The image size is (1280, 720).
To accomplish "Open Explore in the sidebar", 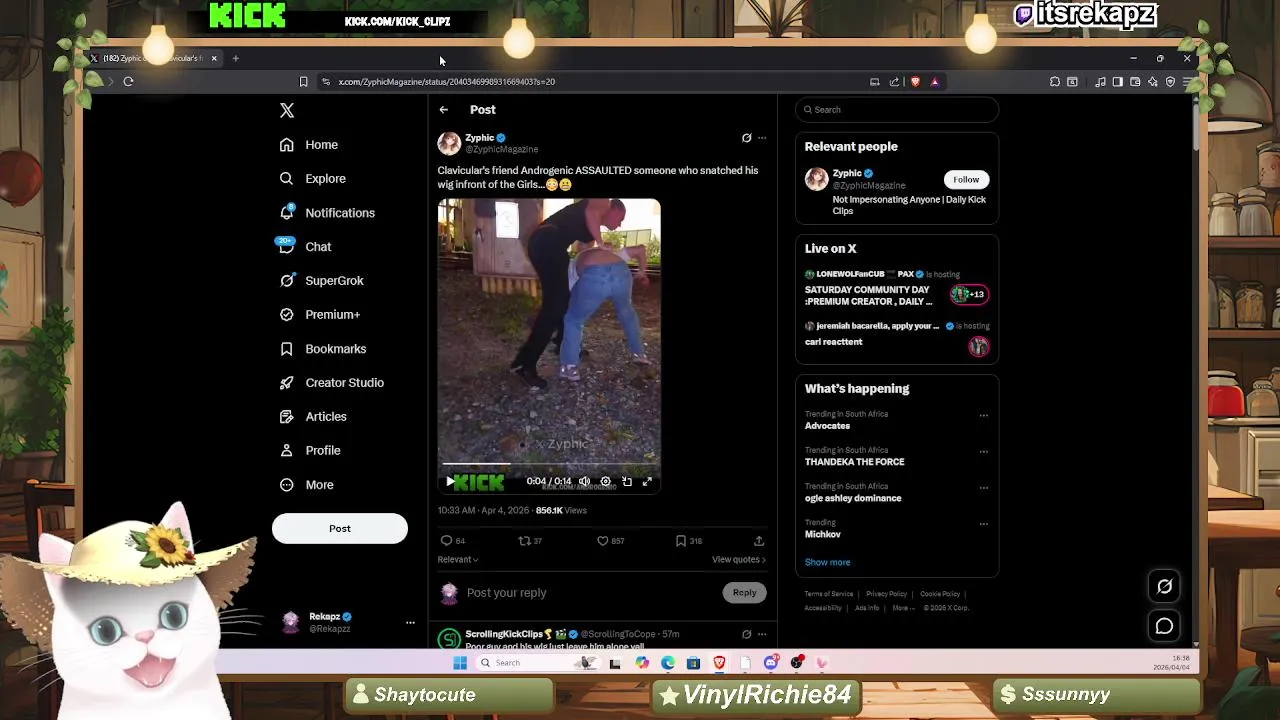I will tap(313, 179).
